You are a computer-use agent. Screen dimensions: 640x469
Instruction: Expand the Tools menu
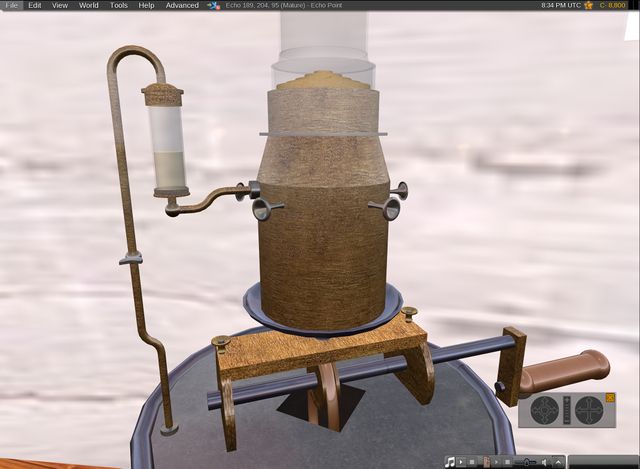coord(119,5)
